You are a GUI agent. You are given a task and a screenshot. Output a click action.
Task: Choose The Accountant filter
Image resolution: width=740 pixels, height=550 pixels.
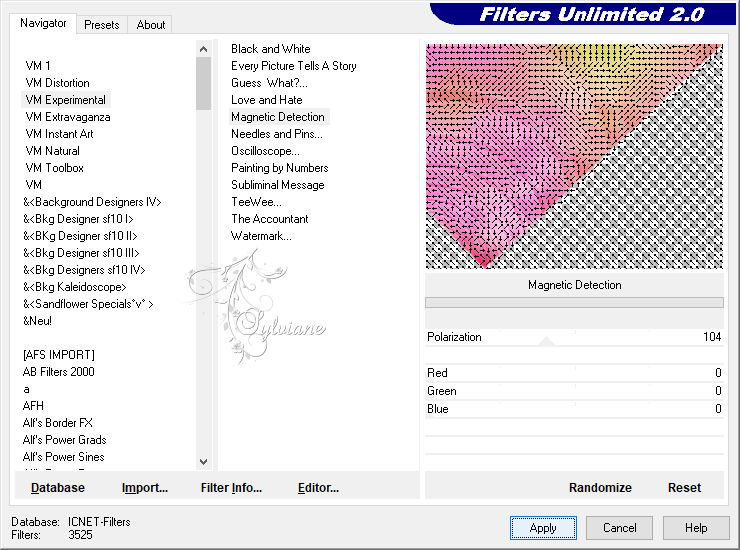pyautogui.click(x=269, y=219)
